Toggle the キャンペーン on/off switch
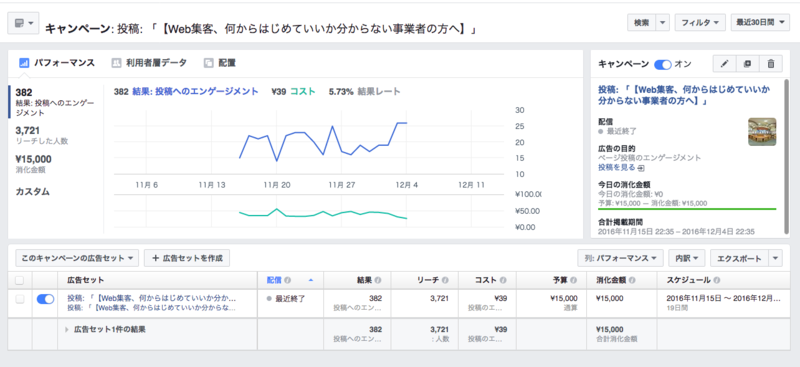 coord(663,64)
